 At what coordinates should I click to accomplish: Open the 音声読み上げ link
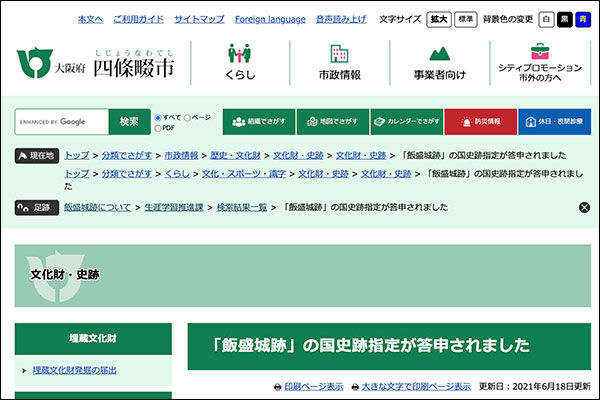point(341,19)
